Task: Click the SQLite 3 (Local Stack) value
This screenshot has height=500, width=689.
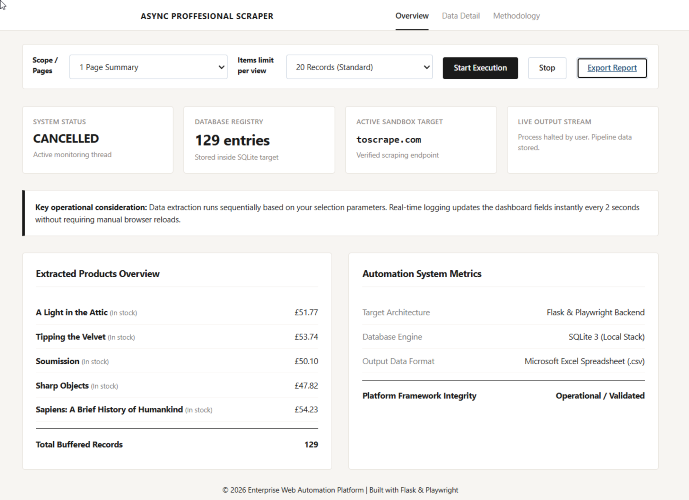Action: coord(606,337)
